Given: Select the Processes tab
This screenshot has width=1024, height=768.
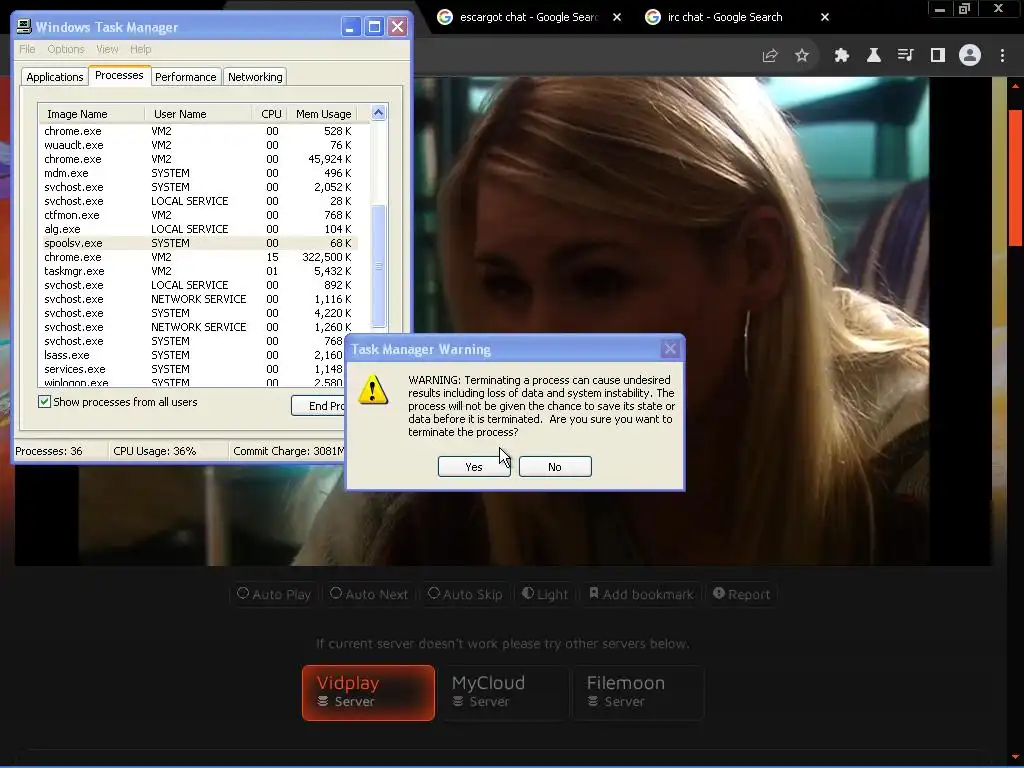Looking at the screenshot, I should 119,75.
